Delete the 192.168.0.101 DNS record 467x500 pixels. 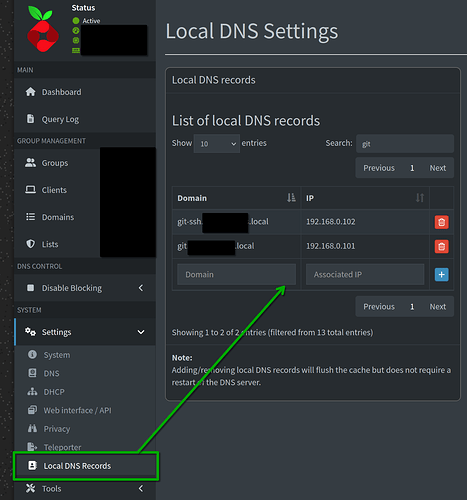tap(441, 247)
